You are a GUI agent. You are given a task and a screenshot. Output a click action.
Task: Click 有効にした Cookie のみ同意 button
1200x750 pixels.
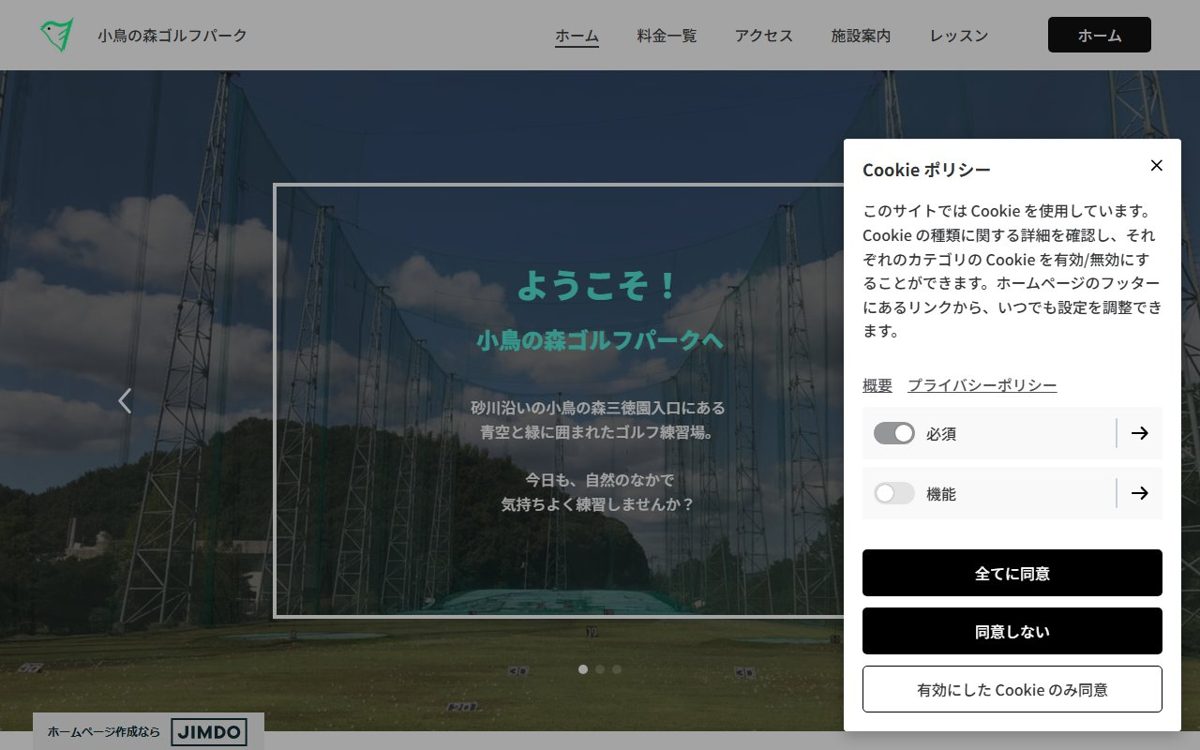click(1012, 689)
